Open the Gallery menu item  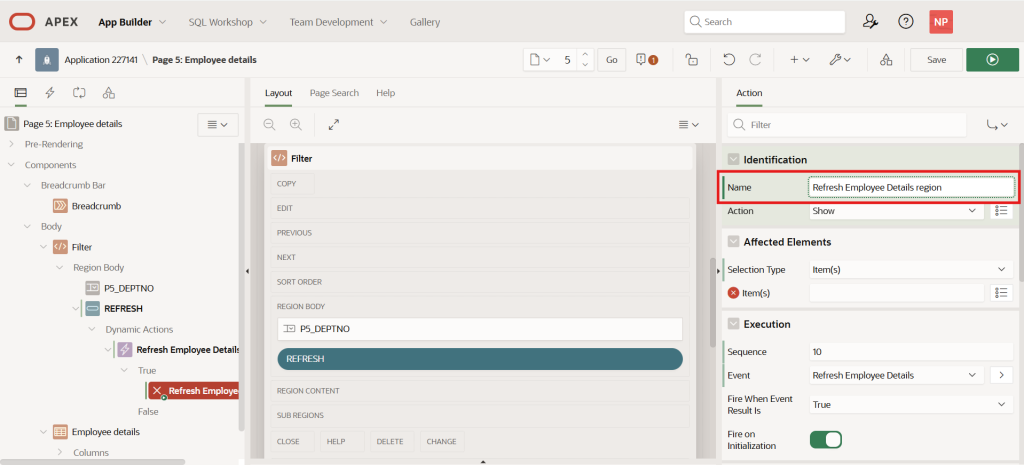tap(424, 22)
